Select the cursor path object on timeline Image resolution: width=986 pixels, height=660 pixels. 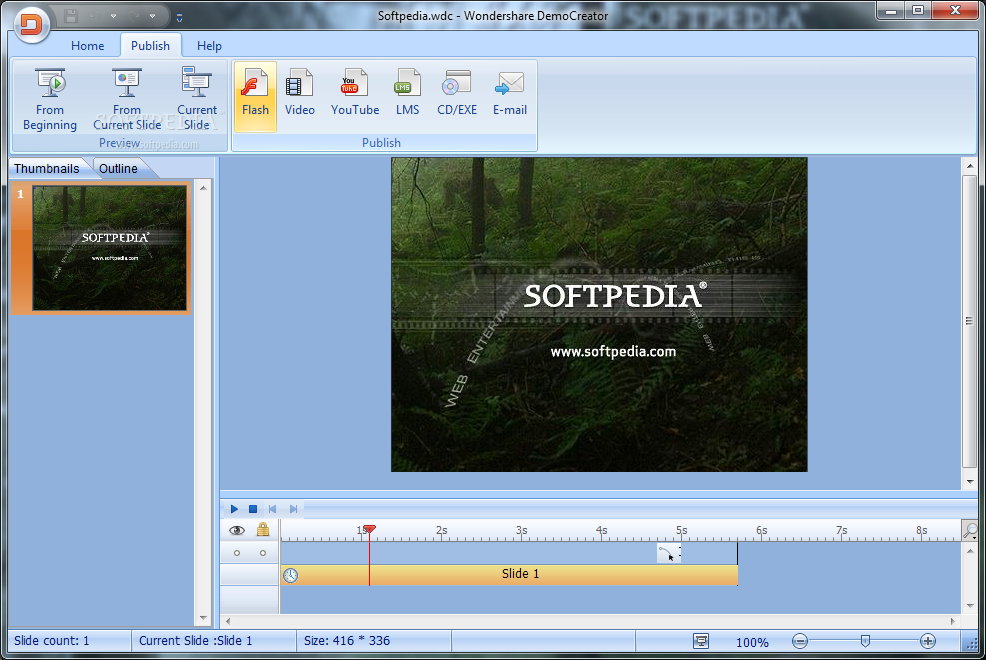[669, 553]
